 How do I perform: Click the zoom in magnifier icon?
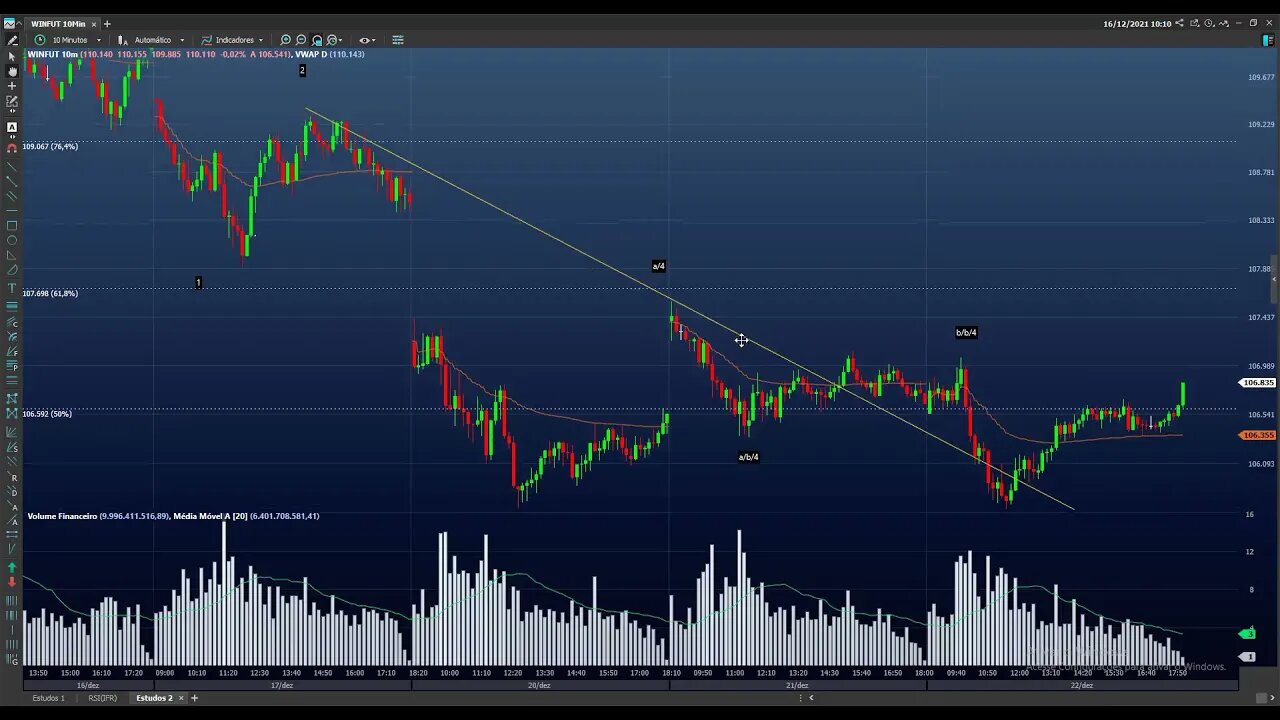pos(285,40)
